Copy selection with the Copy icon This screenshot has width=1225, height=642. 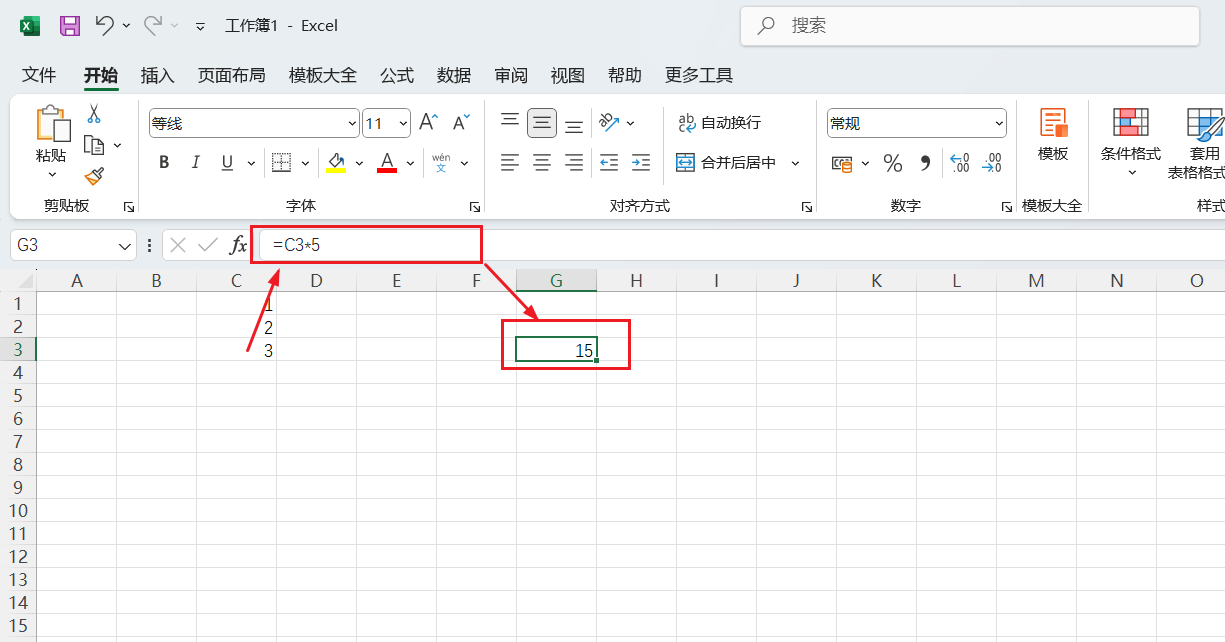95,145
